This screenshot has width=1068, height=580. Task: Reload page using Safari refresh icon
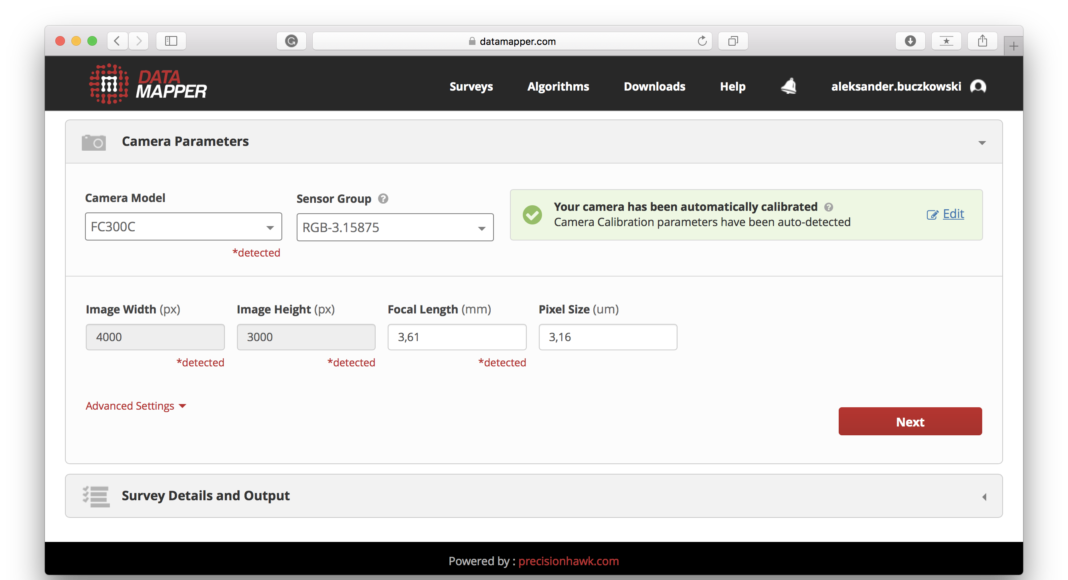point(702,41)
